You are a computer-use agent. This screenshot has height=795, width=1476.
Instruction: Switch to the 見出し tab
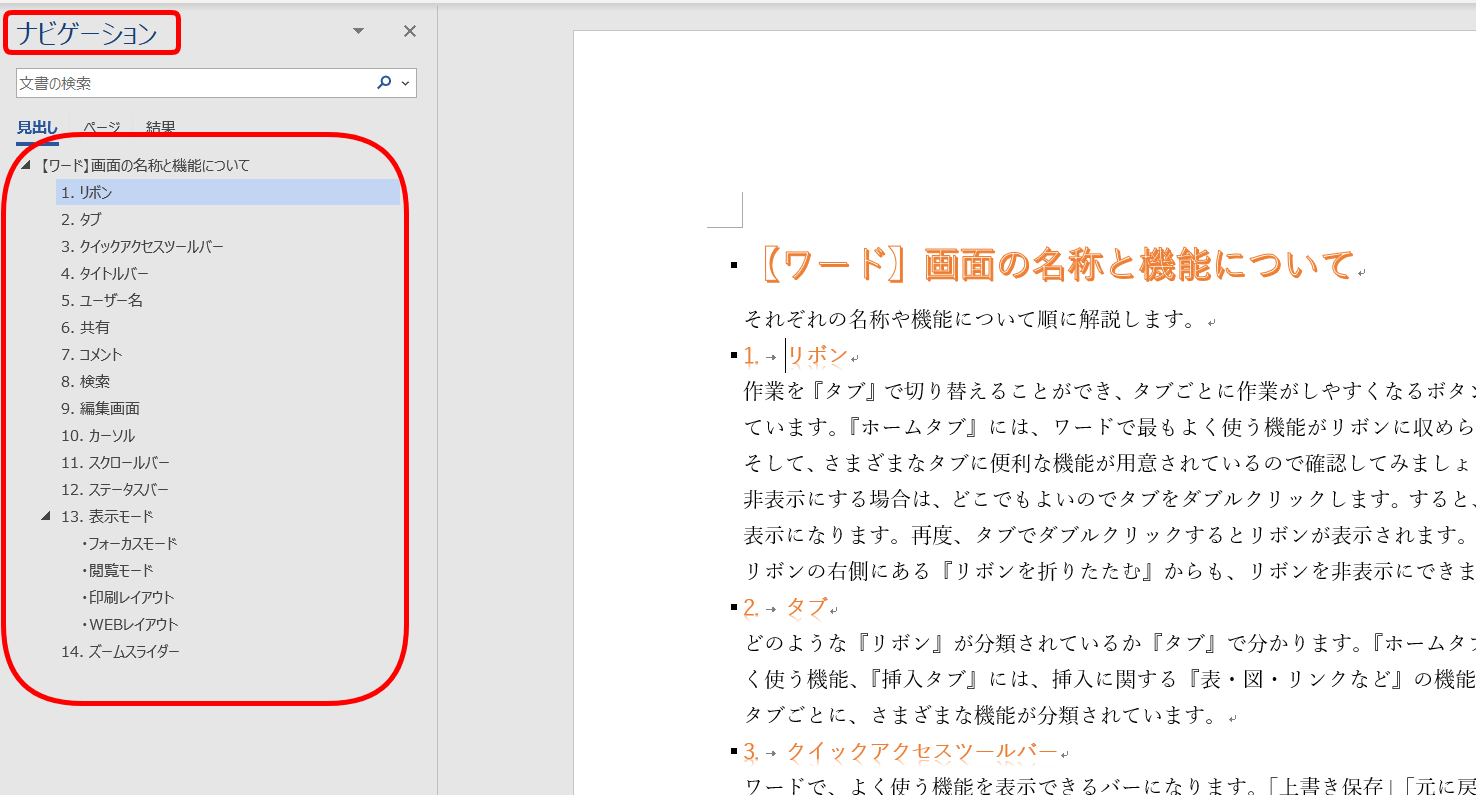[37, 128]
